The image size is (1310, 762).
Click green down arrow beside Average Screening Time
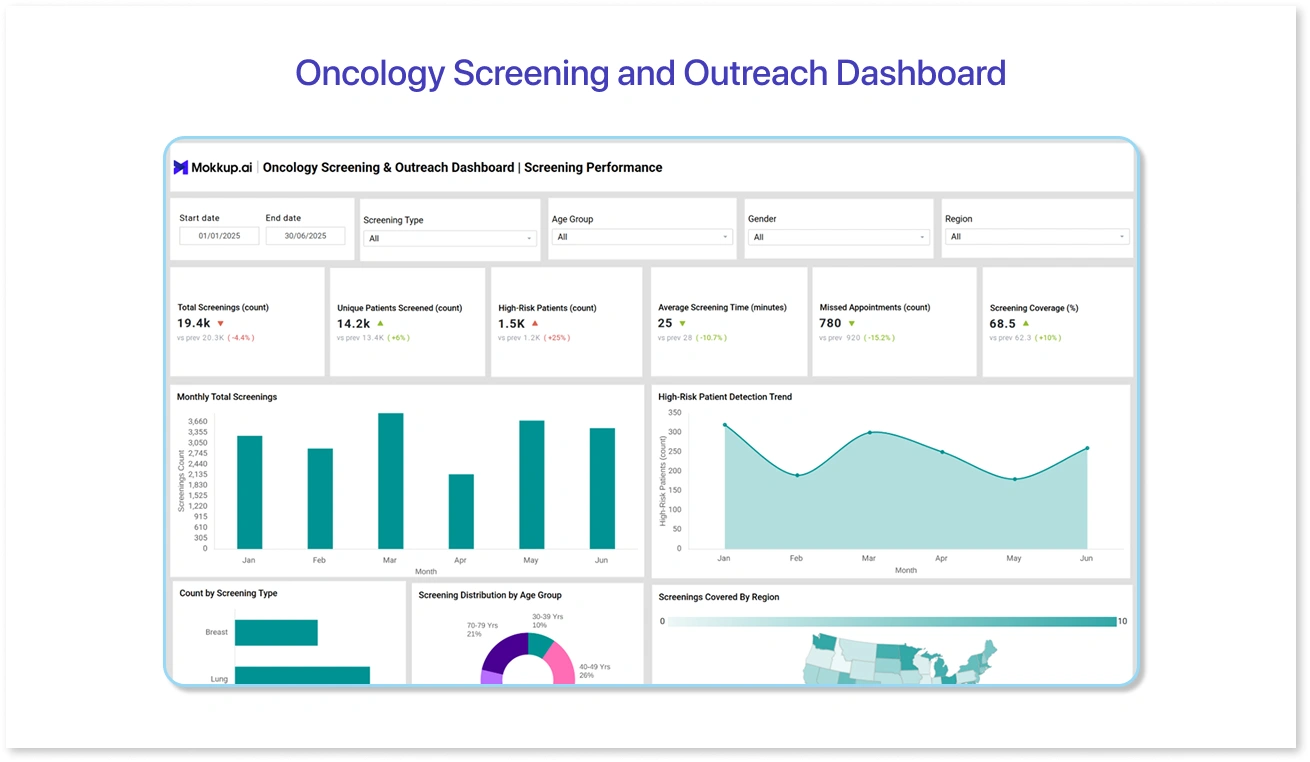(x=682, y=324)
